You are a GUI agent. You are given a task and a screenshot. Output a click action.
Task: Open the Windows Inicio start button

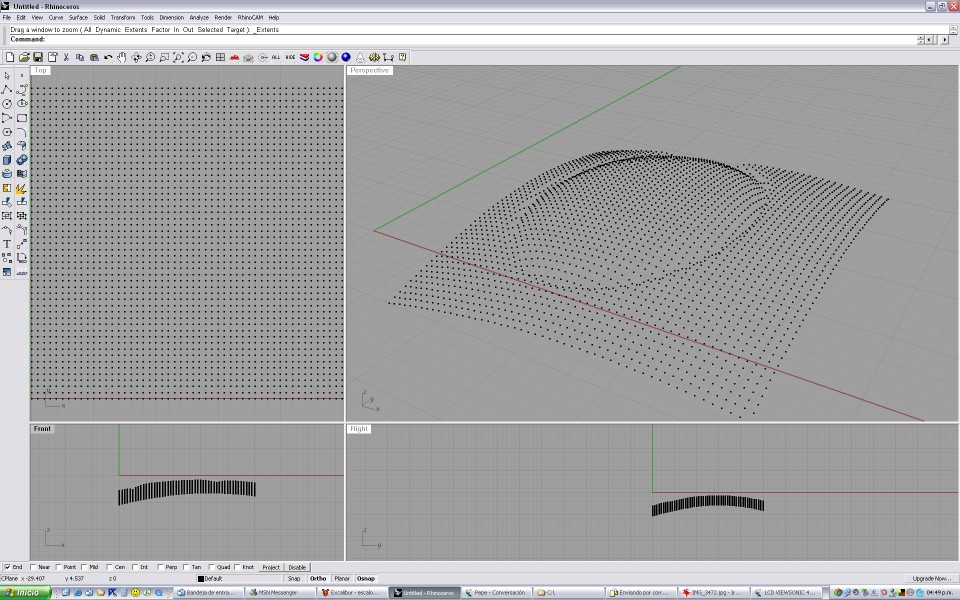[x=25, y=593]
